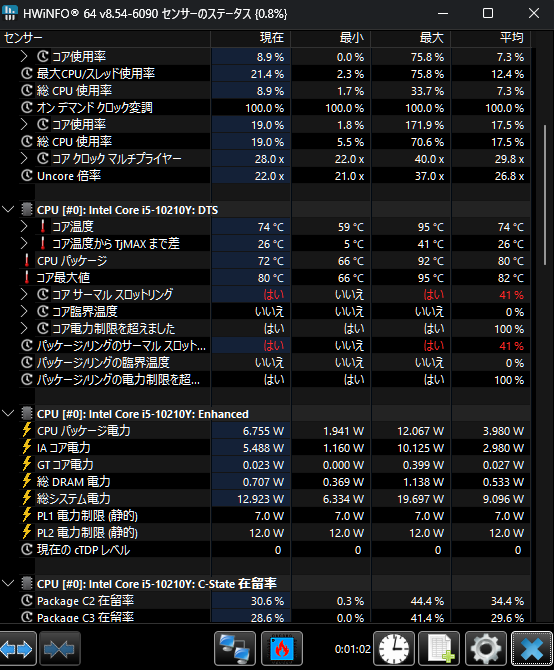554x670 pixels.
Task: Expand the first コア使用率 row
Action: 24,56
